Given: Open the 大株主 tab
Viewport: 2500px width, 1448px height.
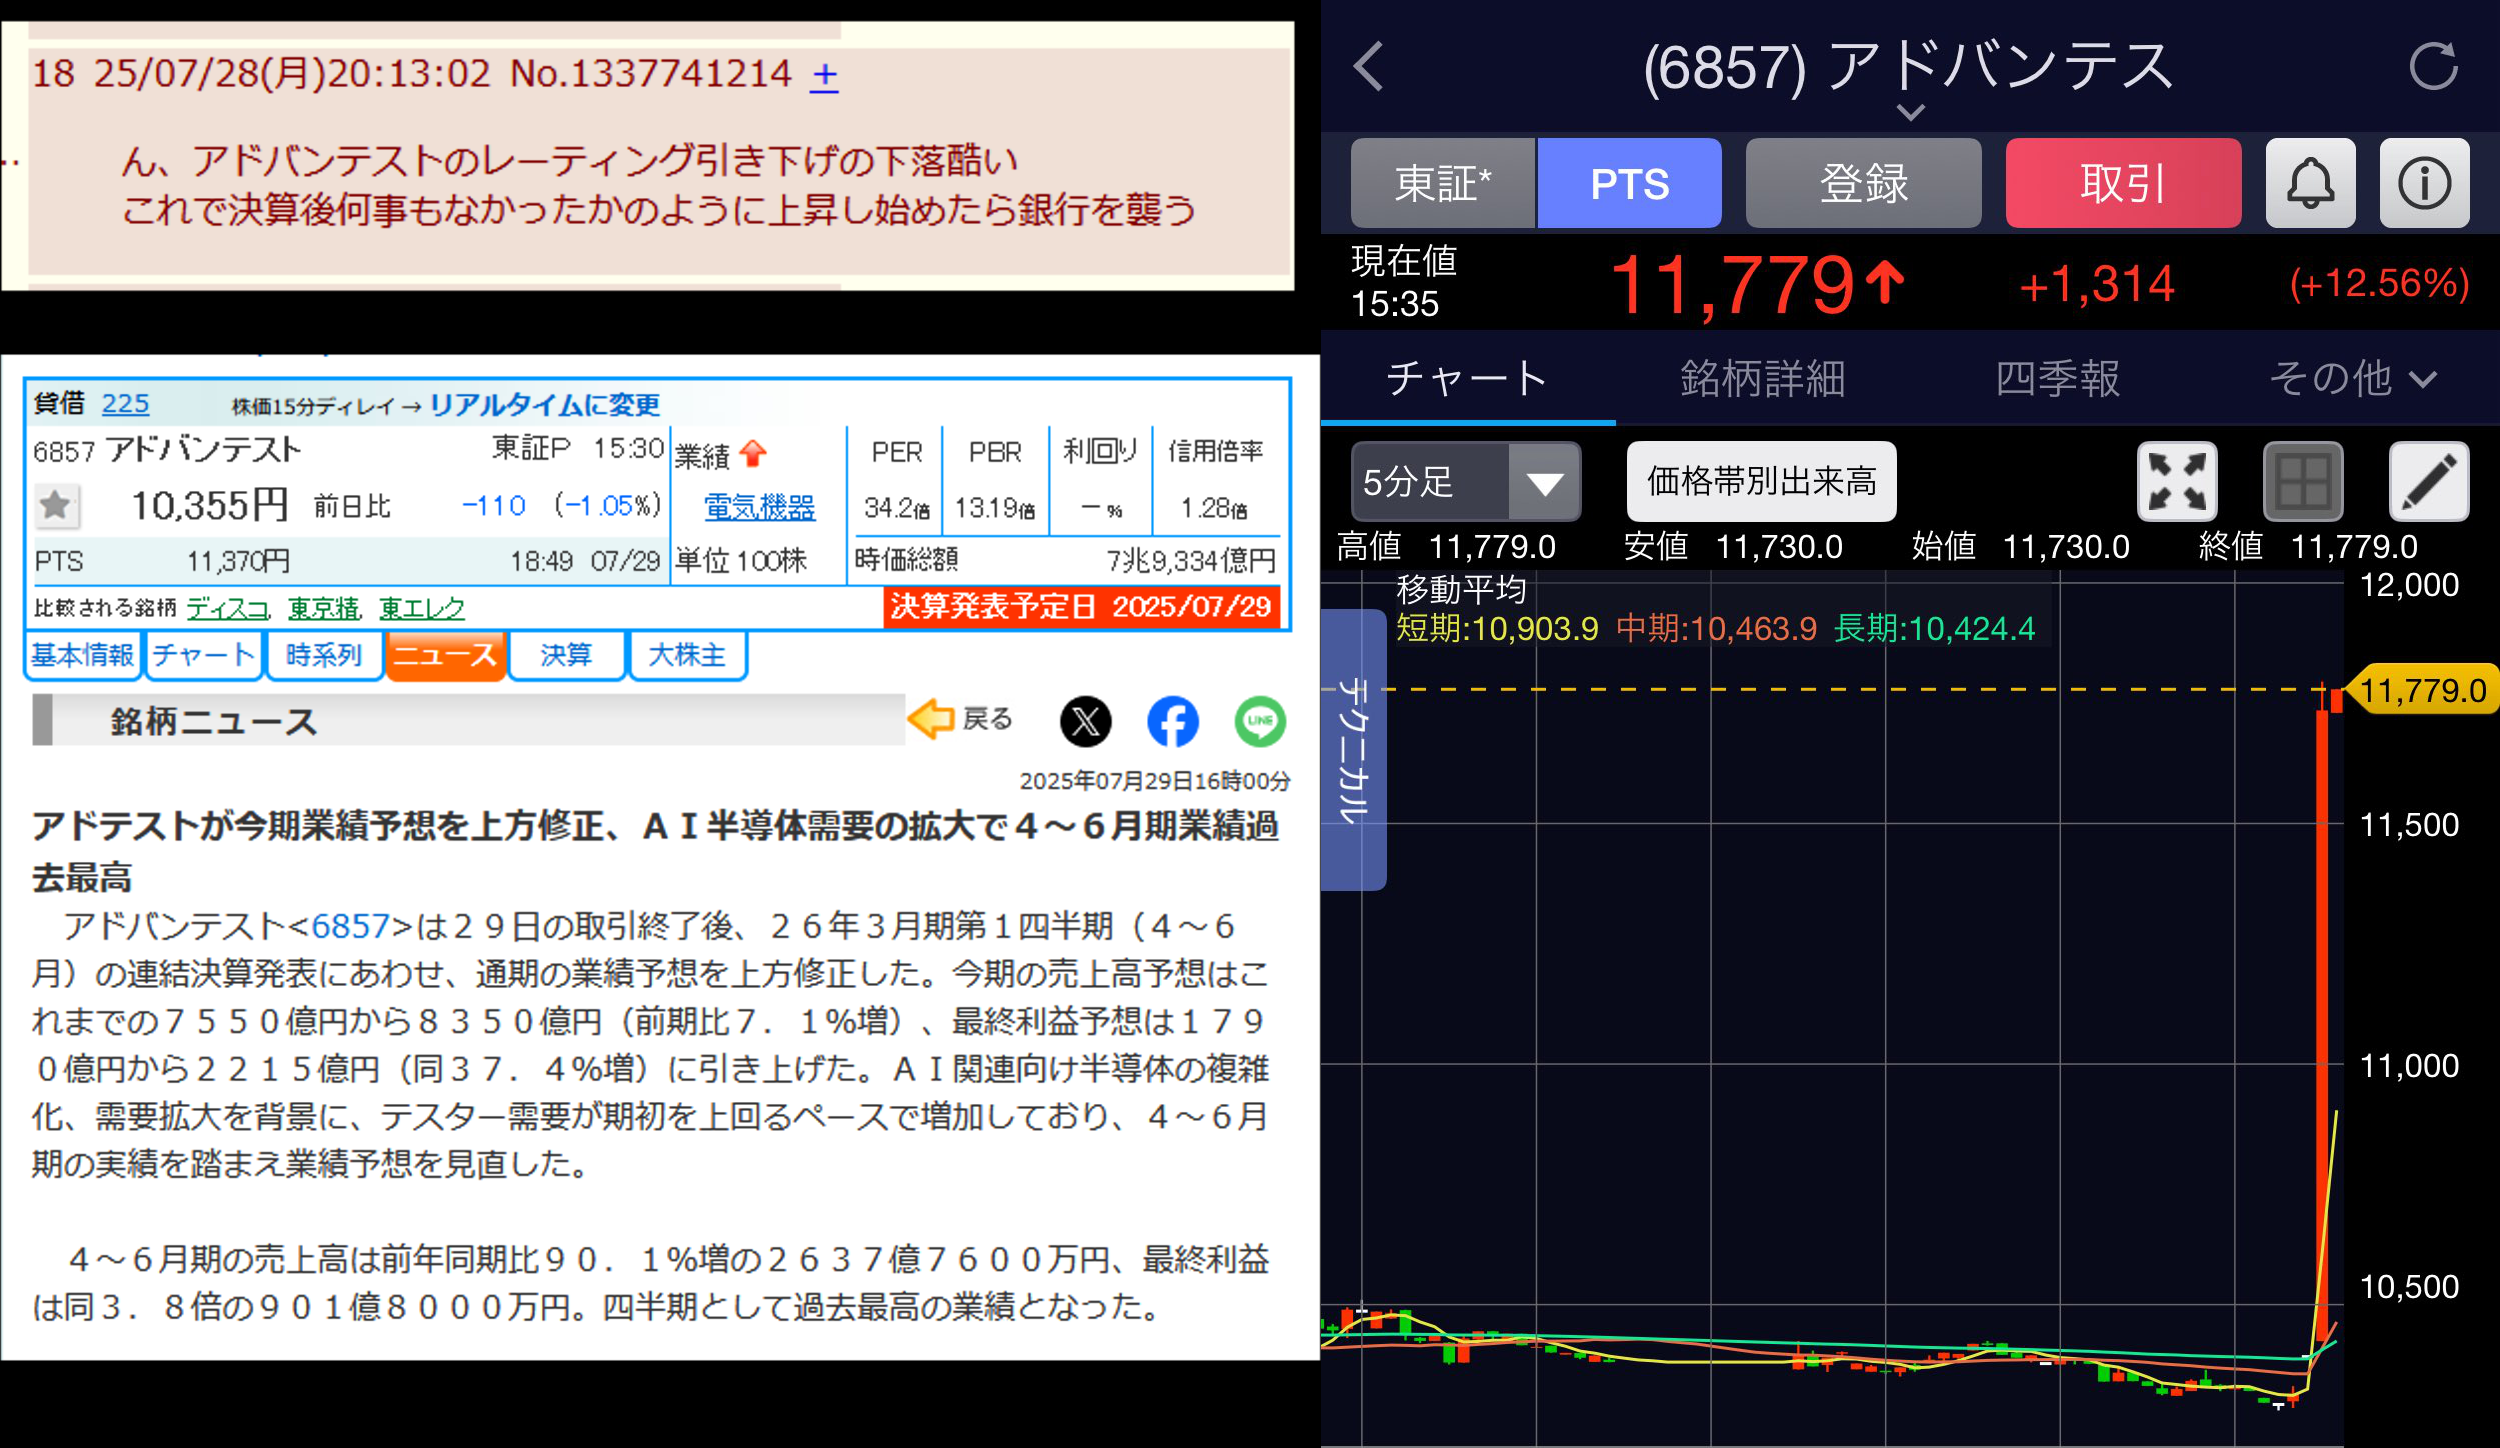Looking at the screenshot, I should pyautogui.click(x=687, y=655).
